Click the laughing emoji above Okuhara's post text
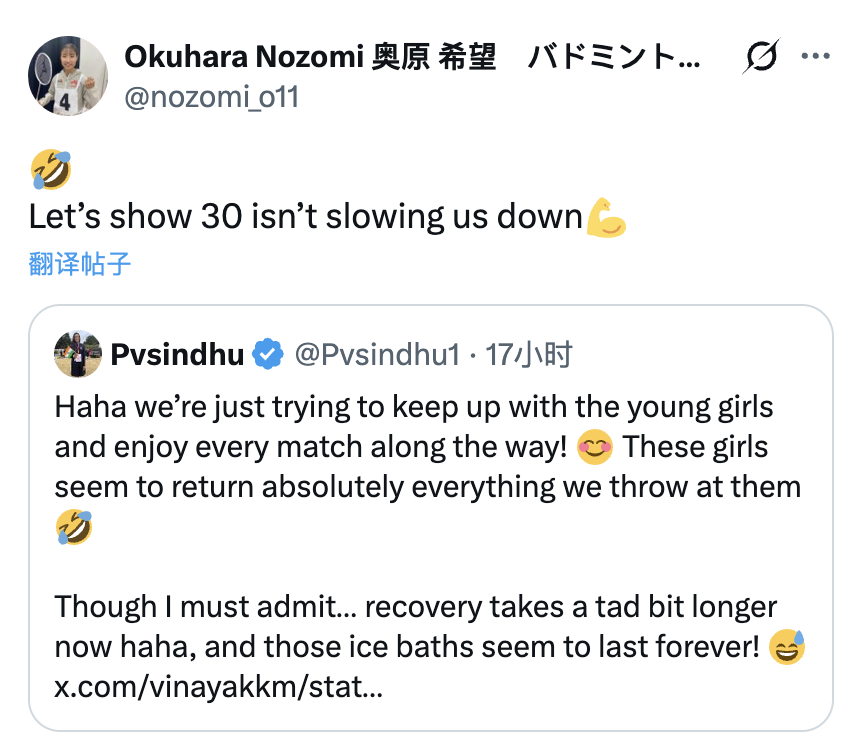 (51, 169)
